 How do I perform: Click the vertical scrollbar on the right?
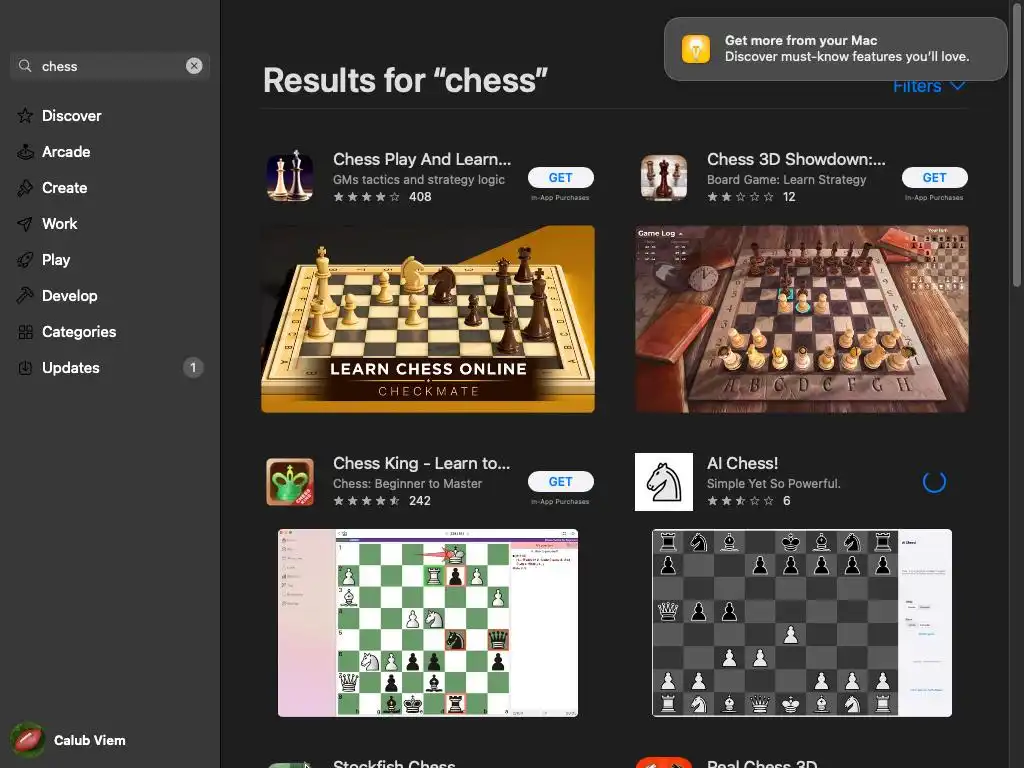pyautogui.click(x=1016, y=144)
